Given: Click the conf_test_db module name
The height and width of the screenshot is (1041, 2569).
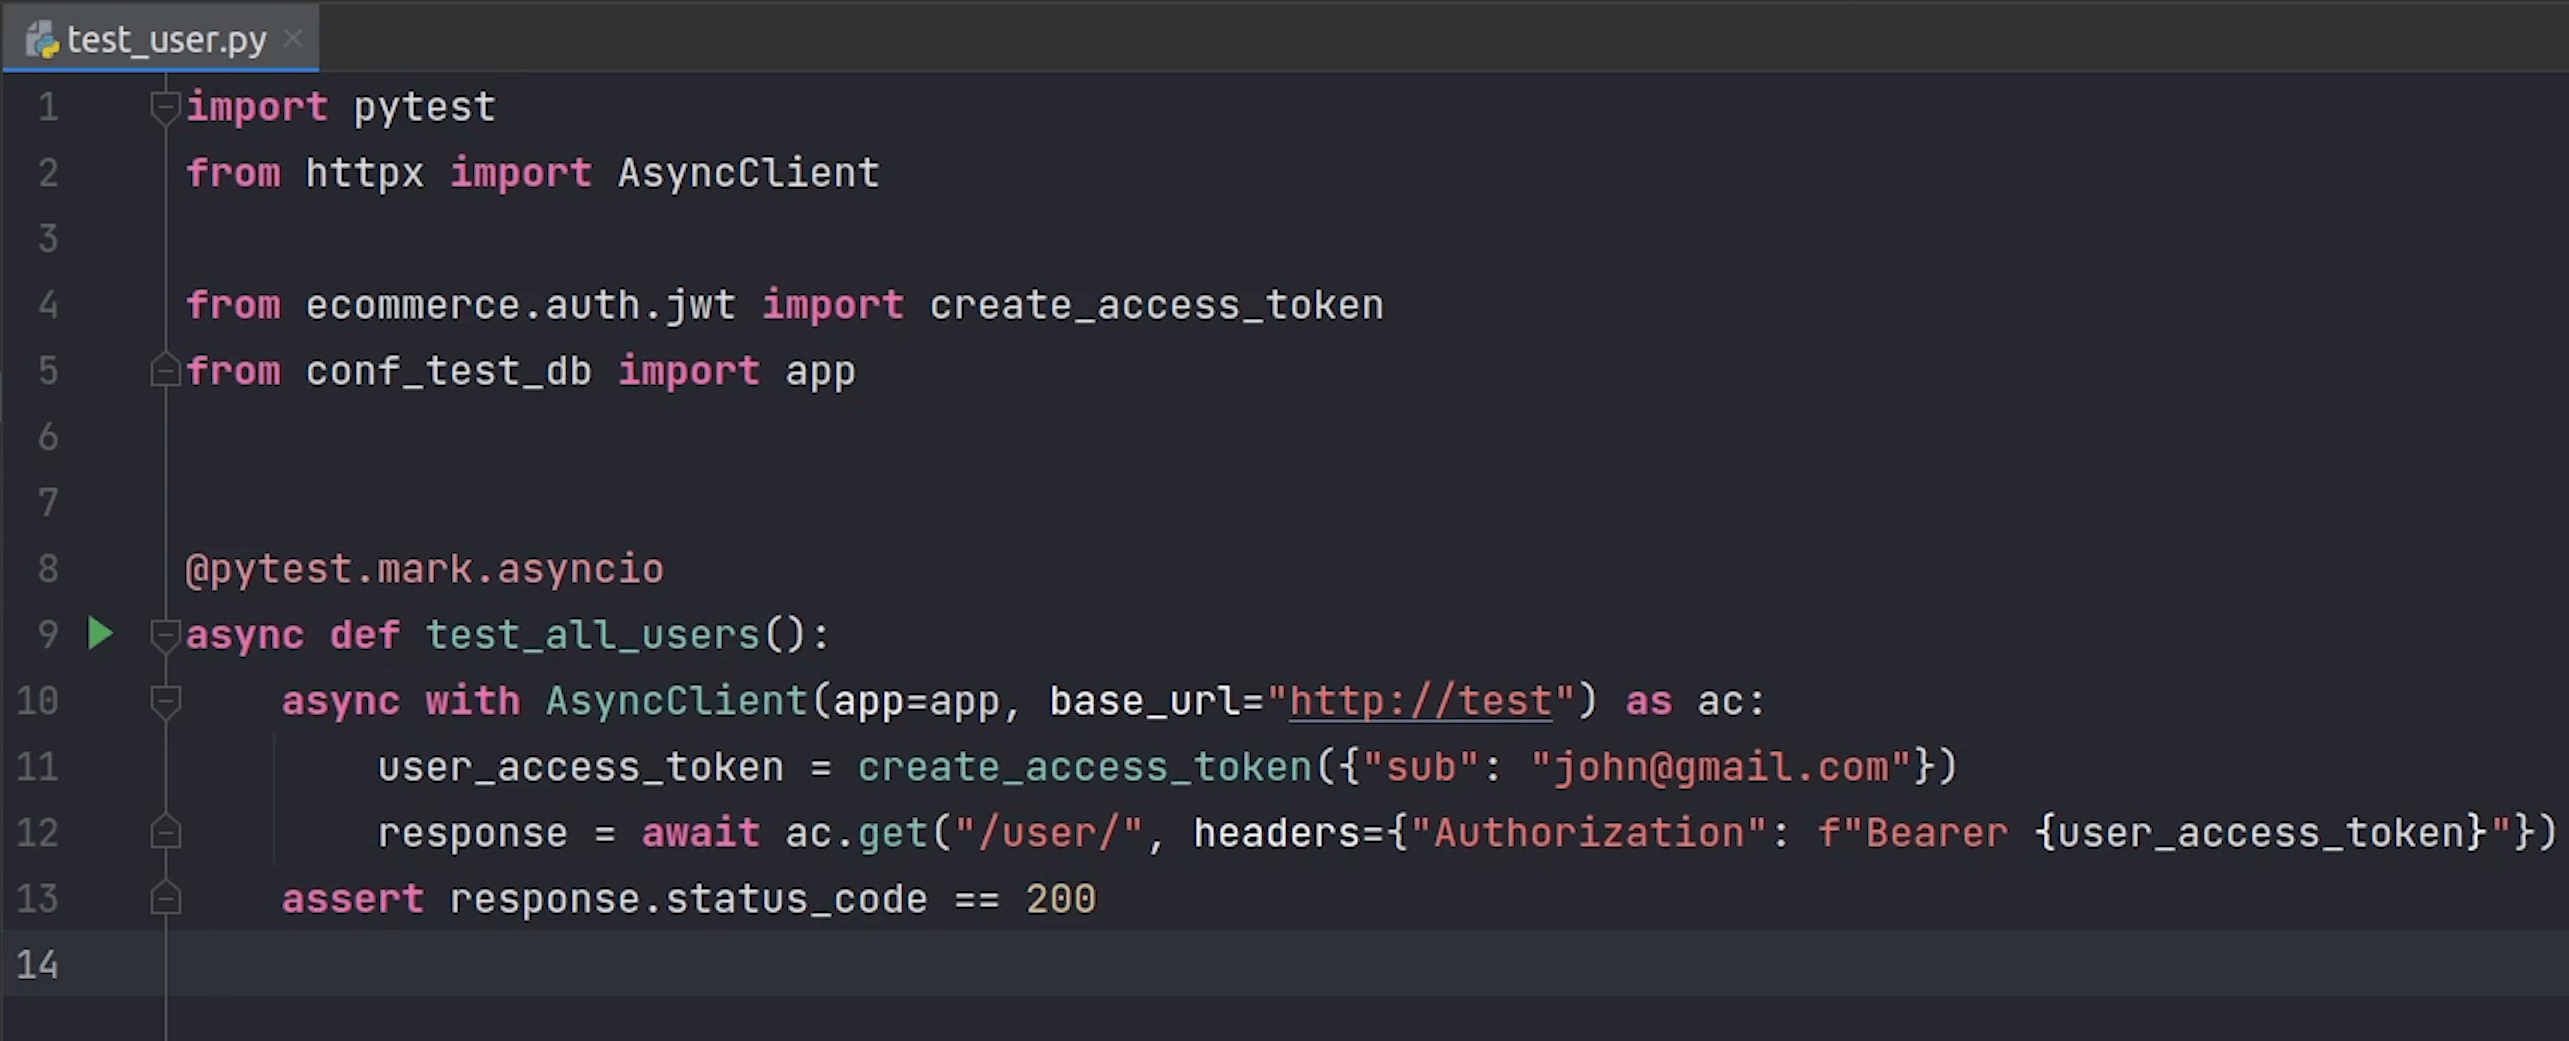Looking at the screenshot, I should (448, 371).
